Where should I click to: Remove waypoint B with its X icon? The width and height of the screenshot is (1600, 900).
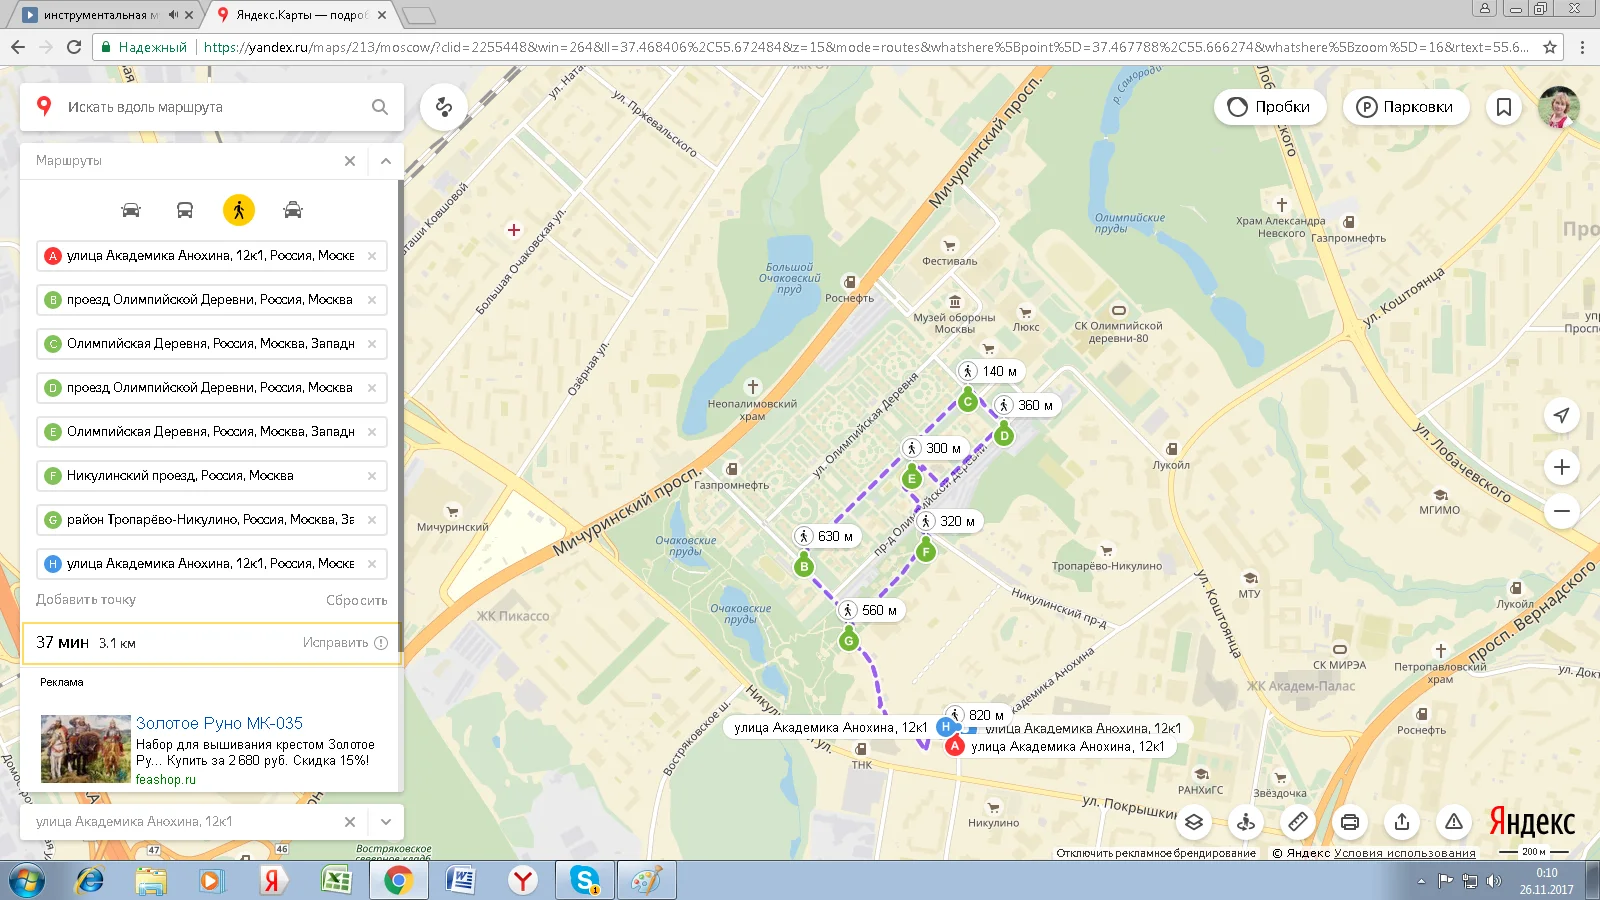click(x=372, y=300)
